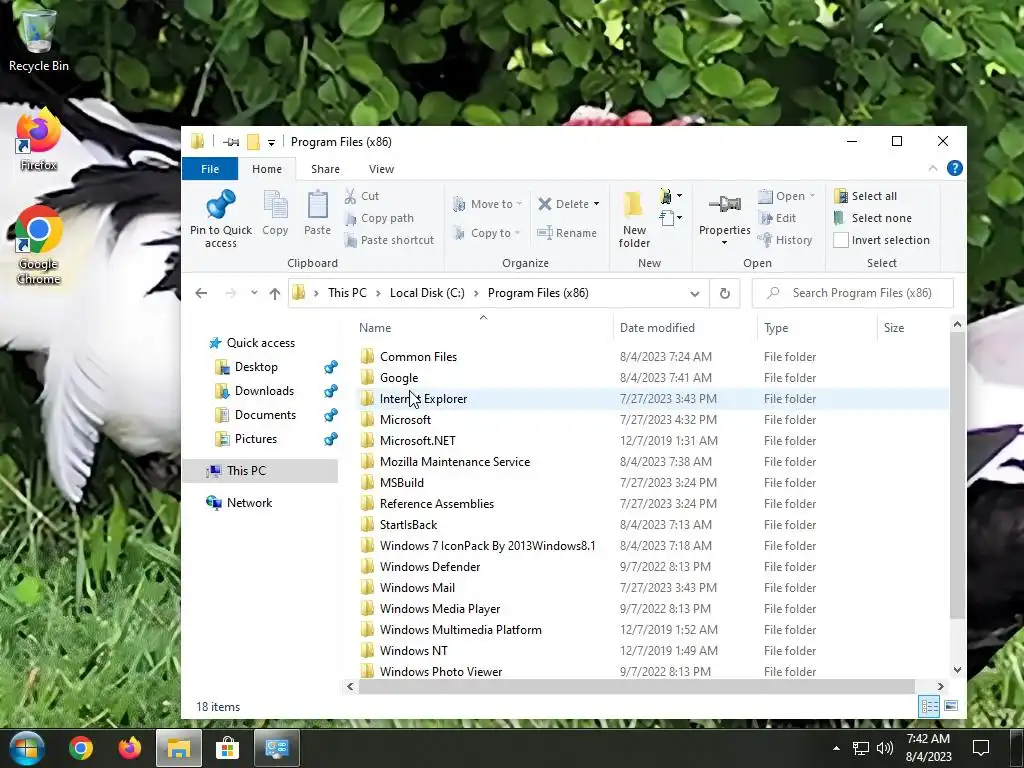Click the New folder icon
1024x768 pixels.
coord(633,205)
